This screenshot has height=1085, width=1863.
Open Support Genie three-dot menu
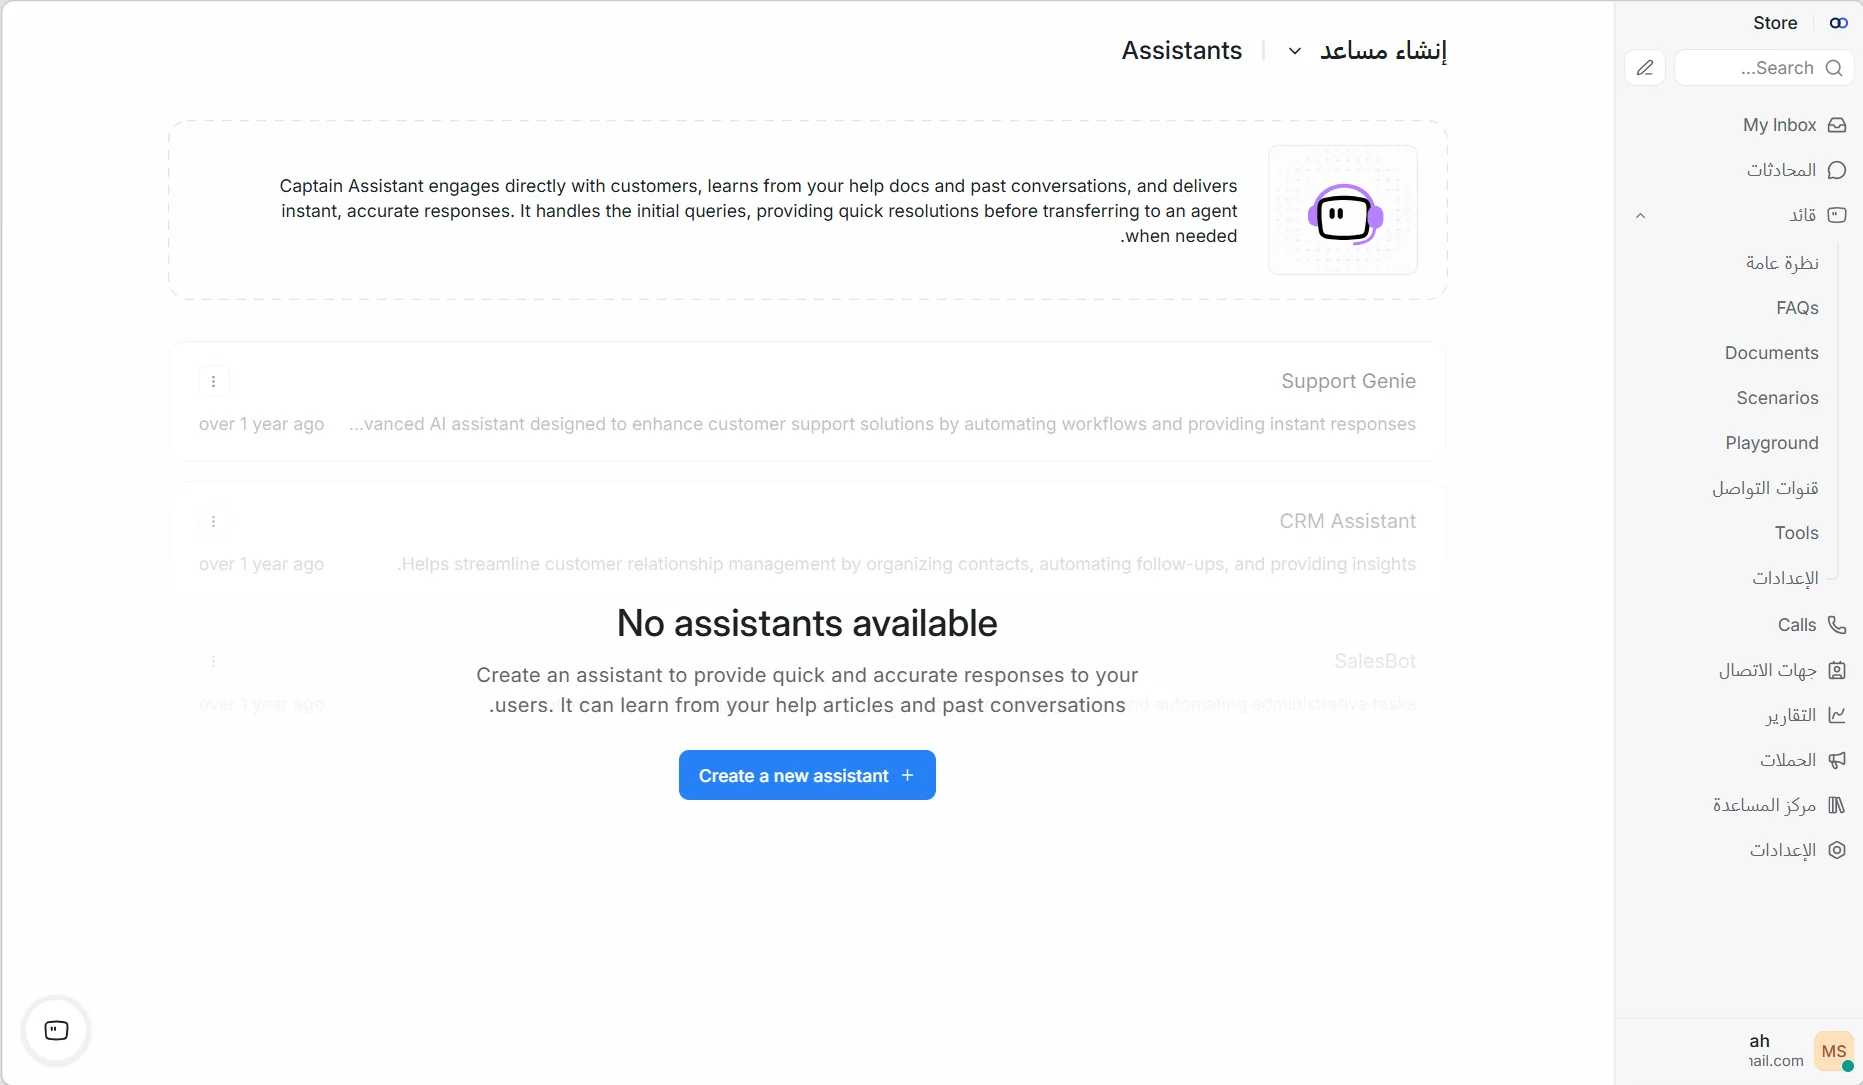coord(213,381)
